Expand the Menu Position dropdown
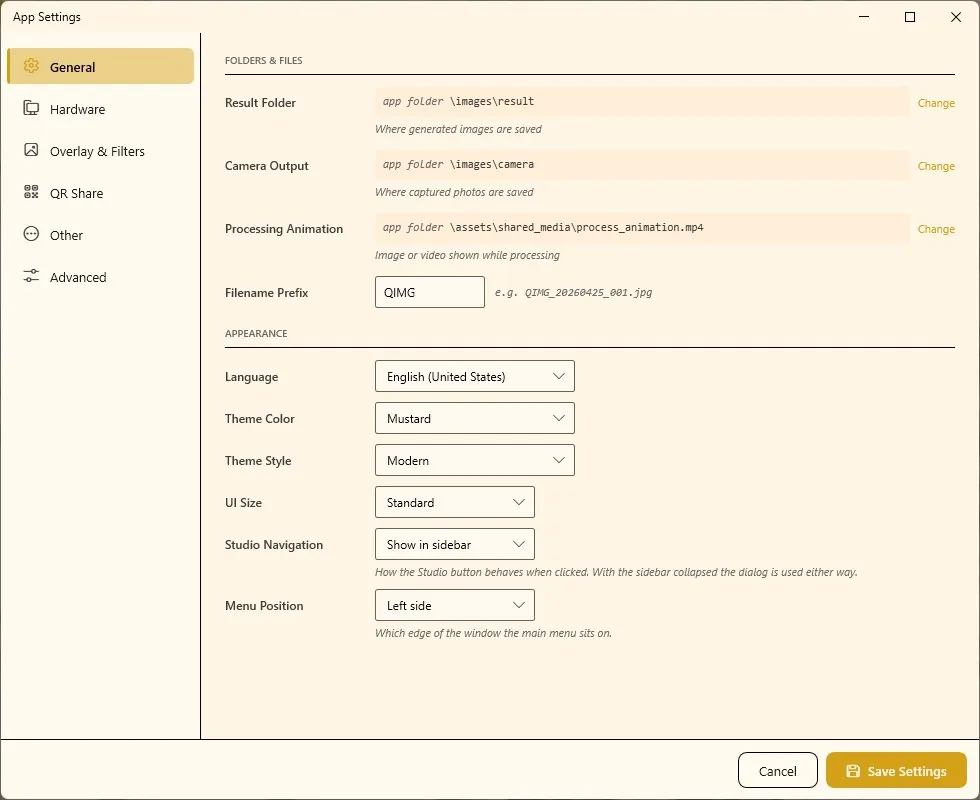 [454, 605]
